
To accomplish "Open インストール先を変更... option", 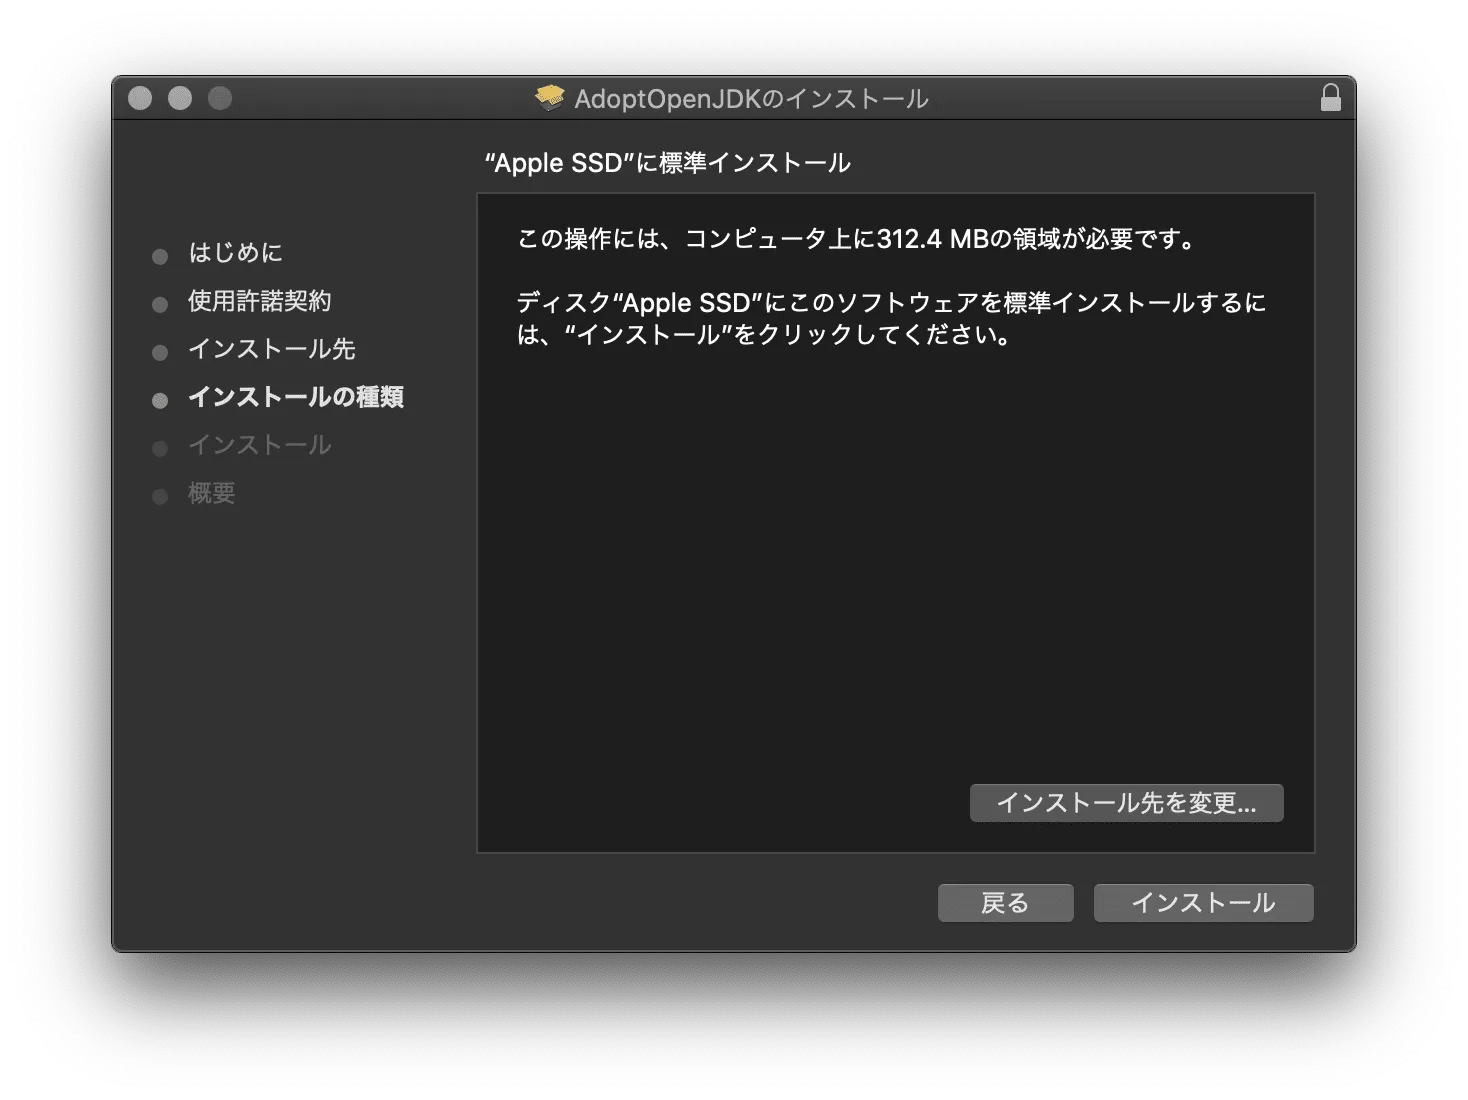I will [1126, 803].
